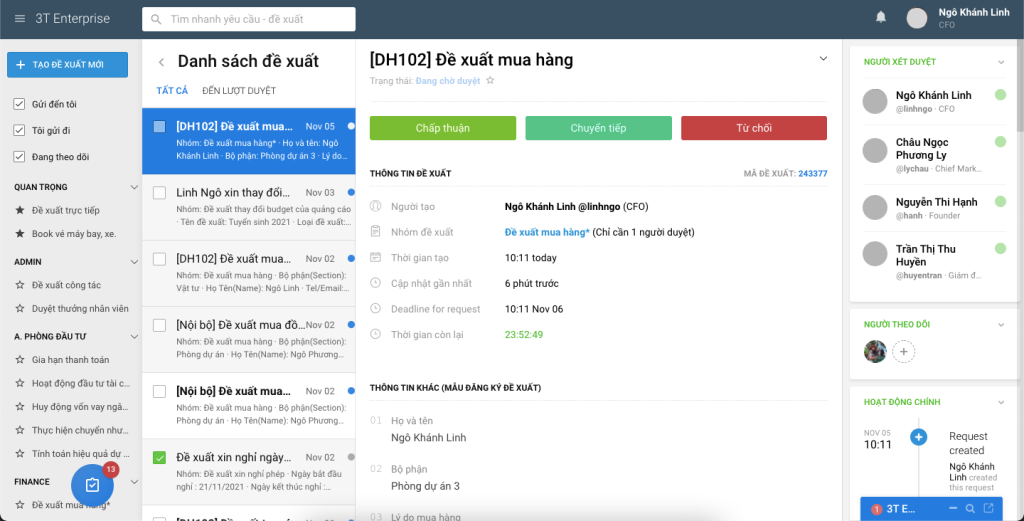Uncheck the Đang theo dõi filter

click(x=19, y=156)
